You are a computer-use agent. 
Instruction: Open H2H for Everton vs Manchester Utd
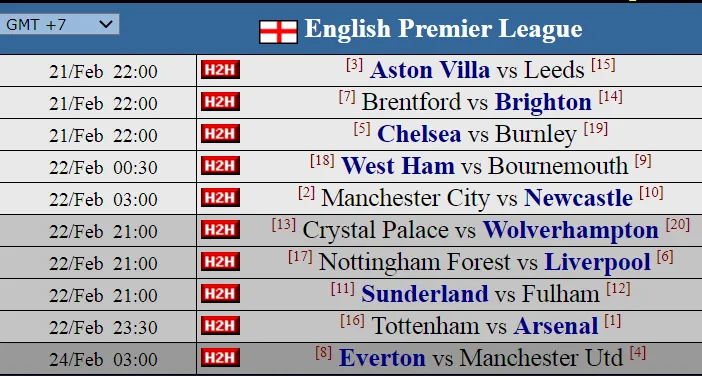[x=220, y=358]
